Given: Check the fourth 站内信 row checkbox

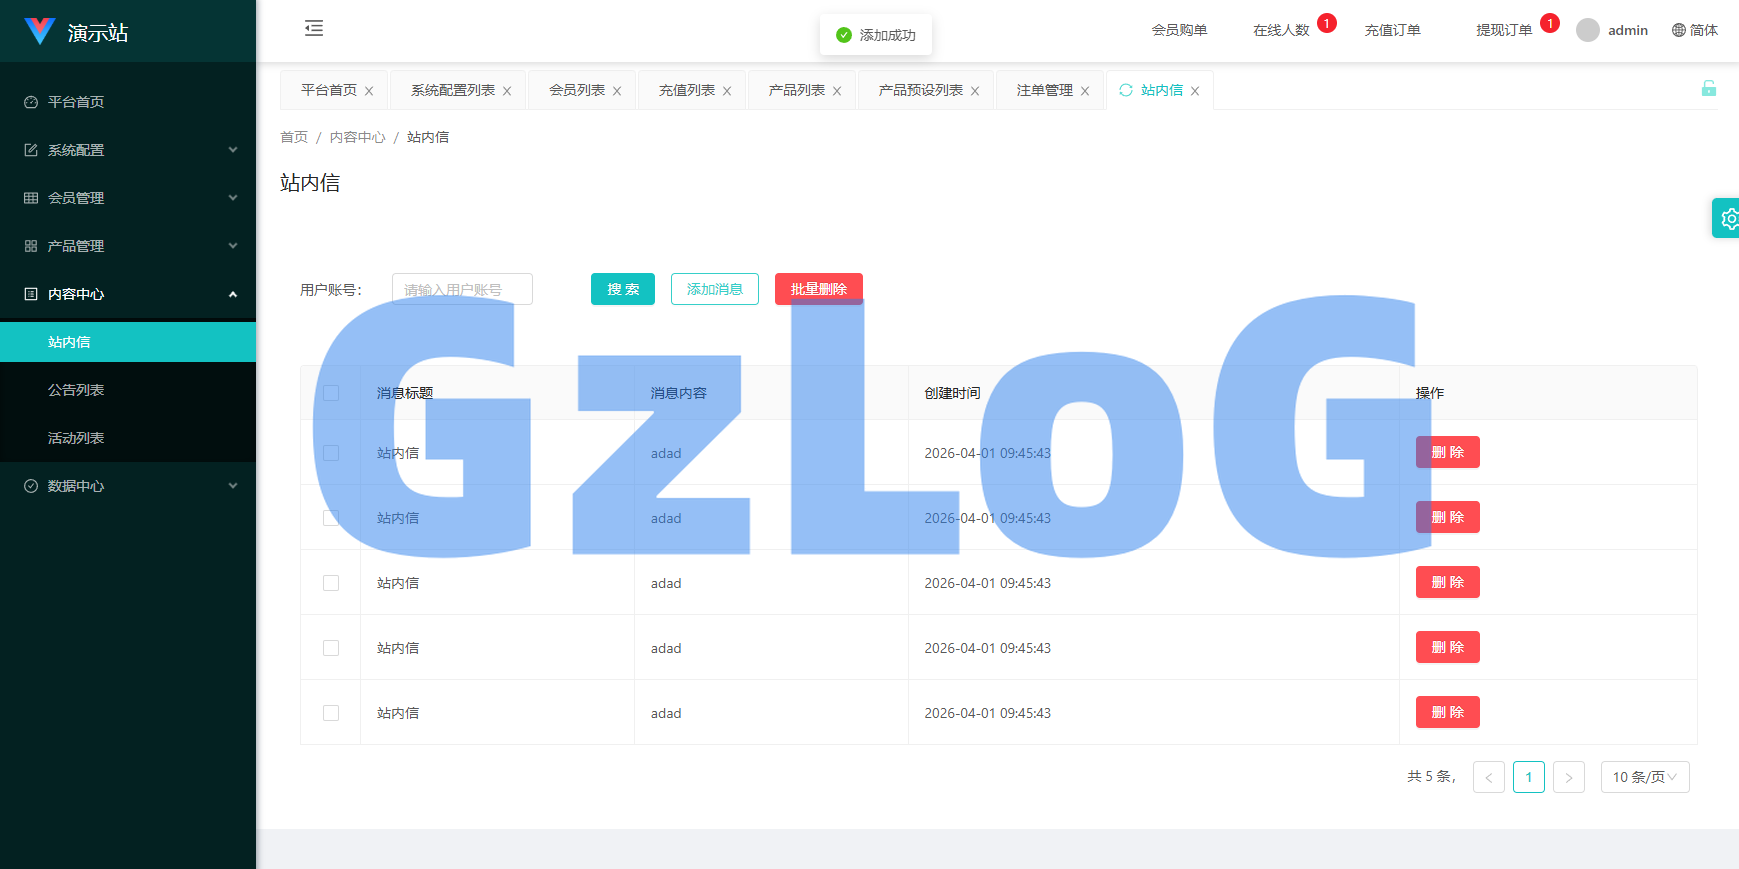Looking at the screenshot, I should click(331, 648).
